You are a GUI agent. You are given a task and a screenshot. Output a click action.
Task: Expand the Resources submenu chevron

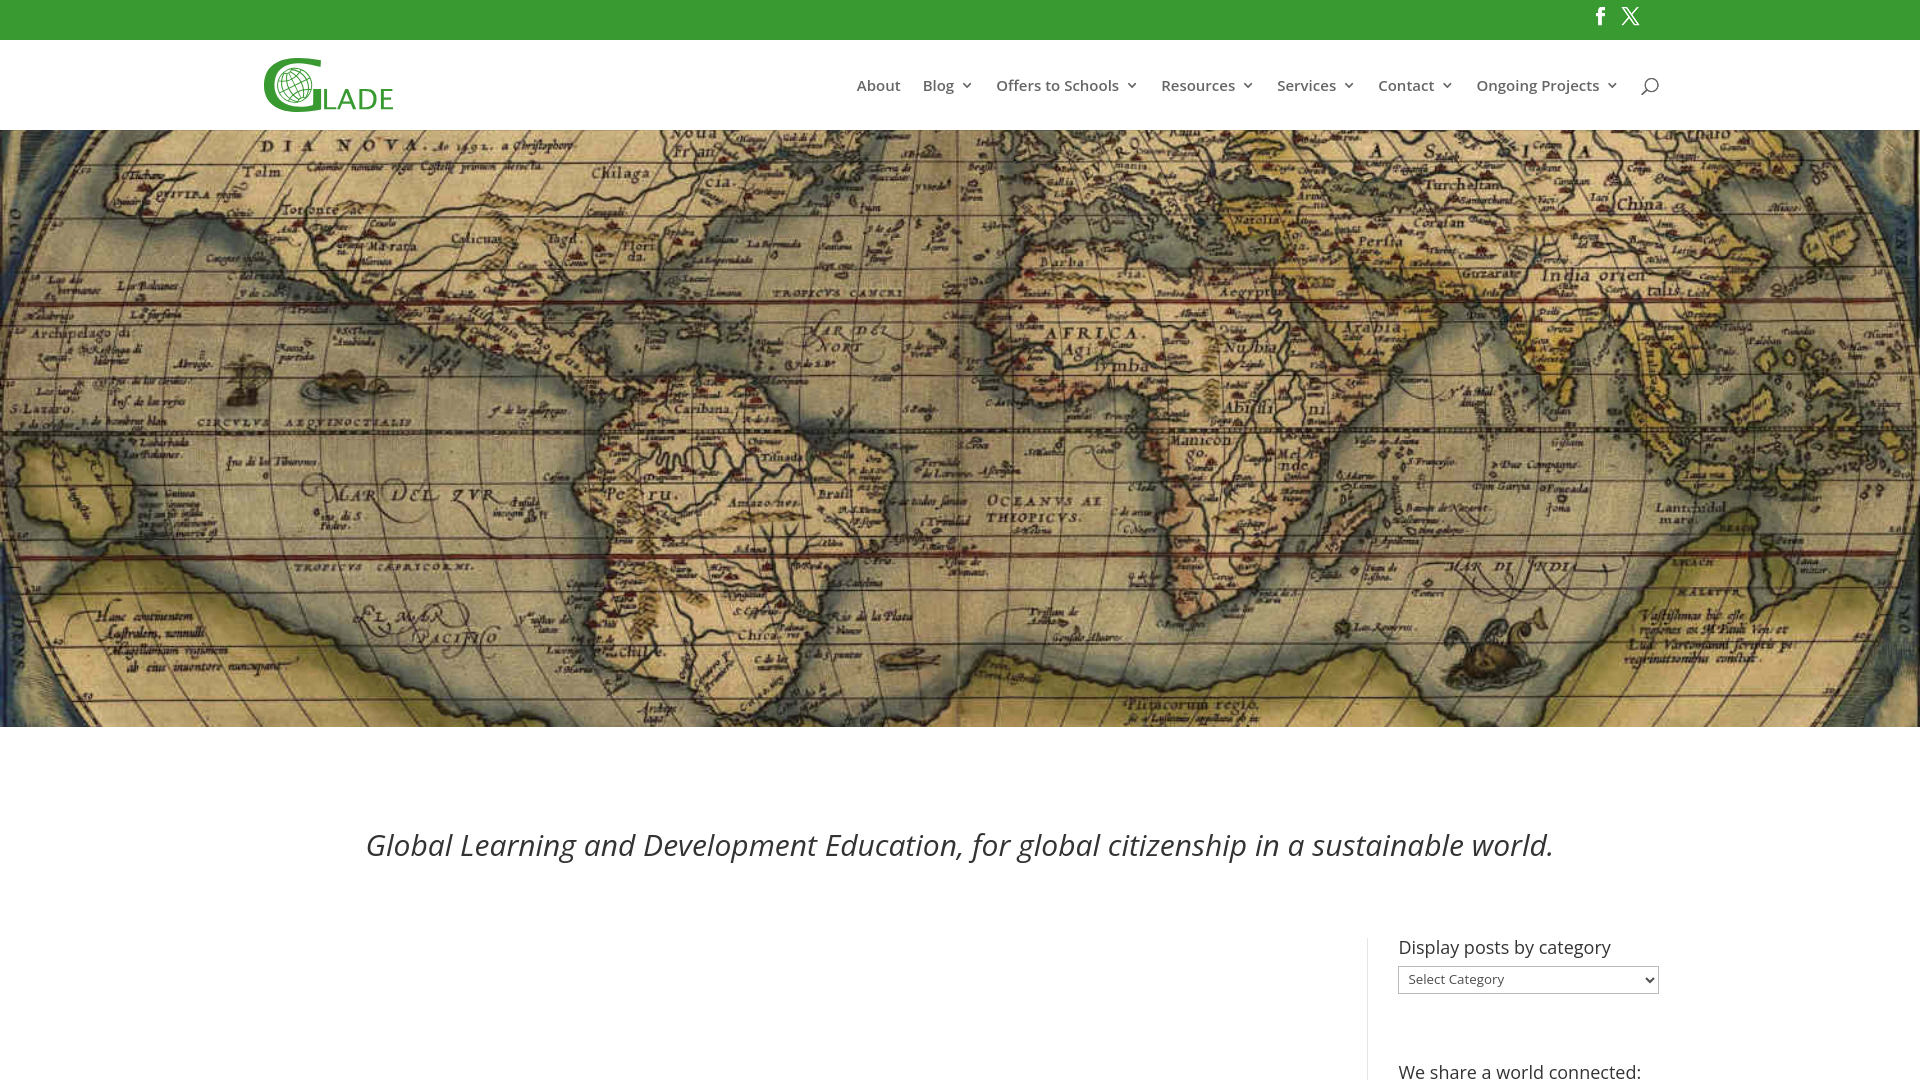coord(1248,86)
